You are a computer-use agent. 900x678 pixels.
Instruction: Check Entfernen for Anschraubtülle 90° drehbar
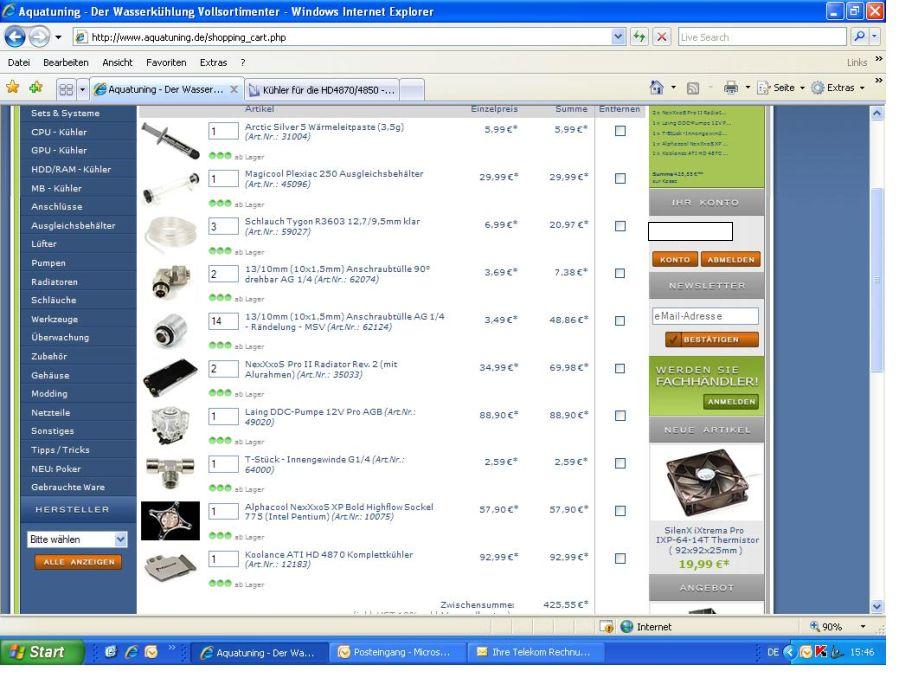(x=620, y=273)
